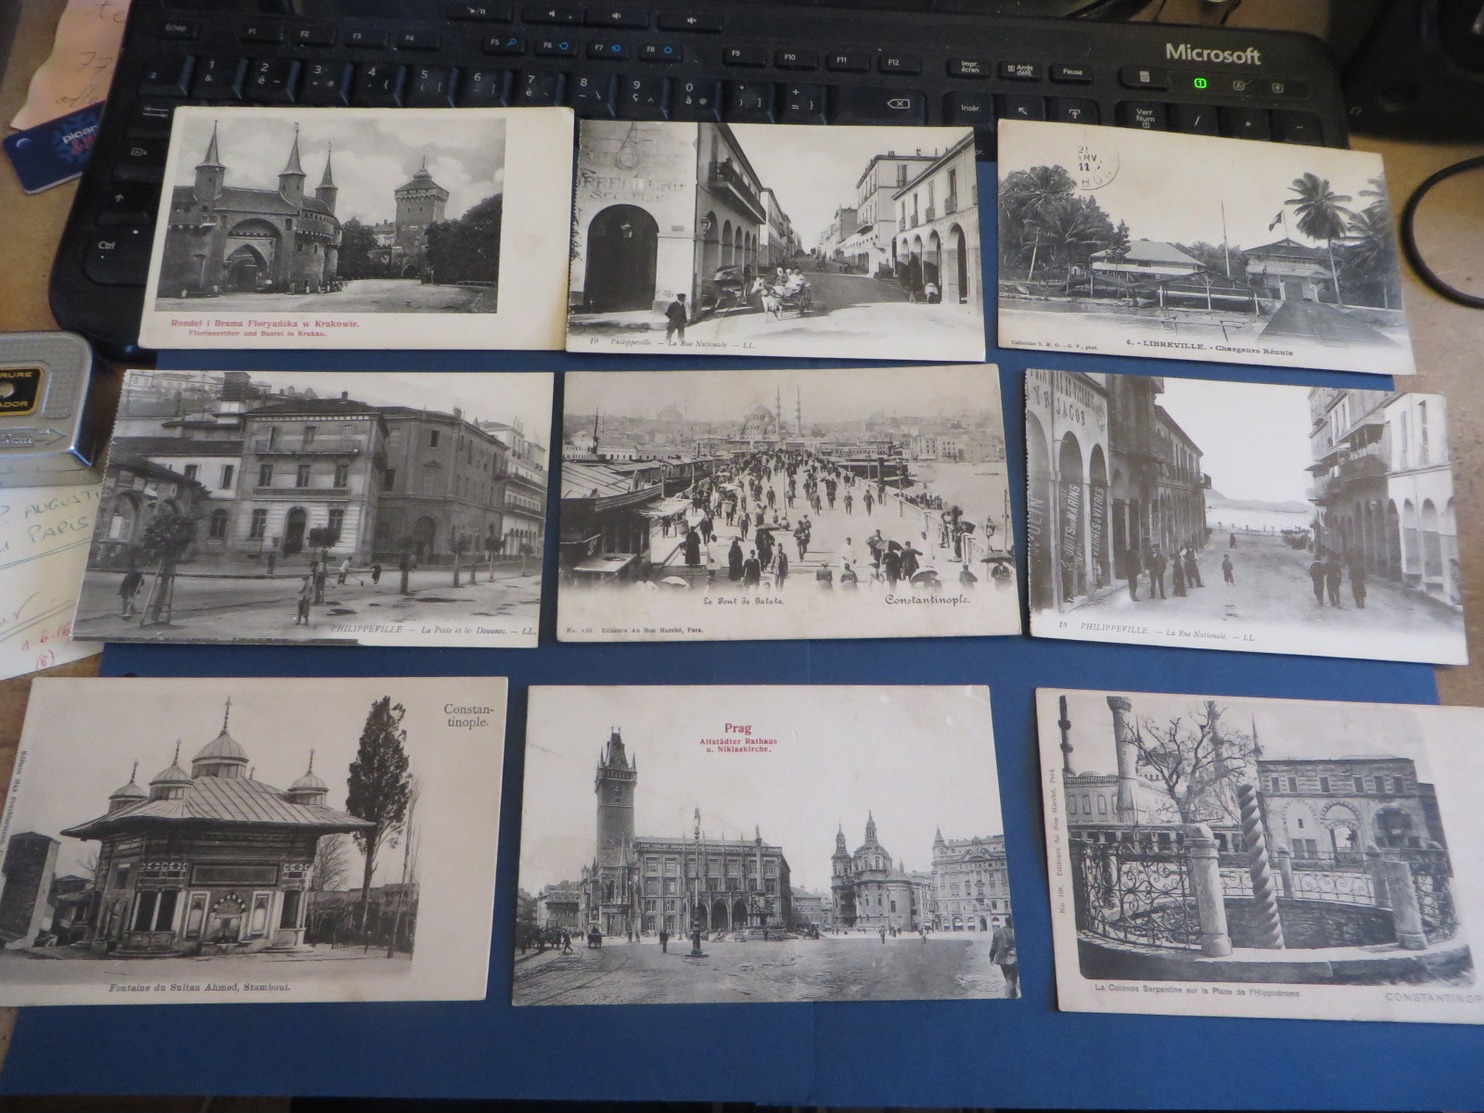This screenshot has height=1113, width=1484.
Task: Click the Pause key on the keyboard
Action: 1071,73
